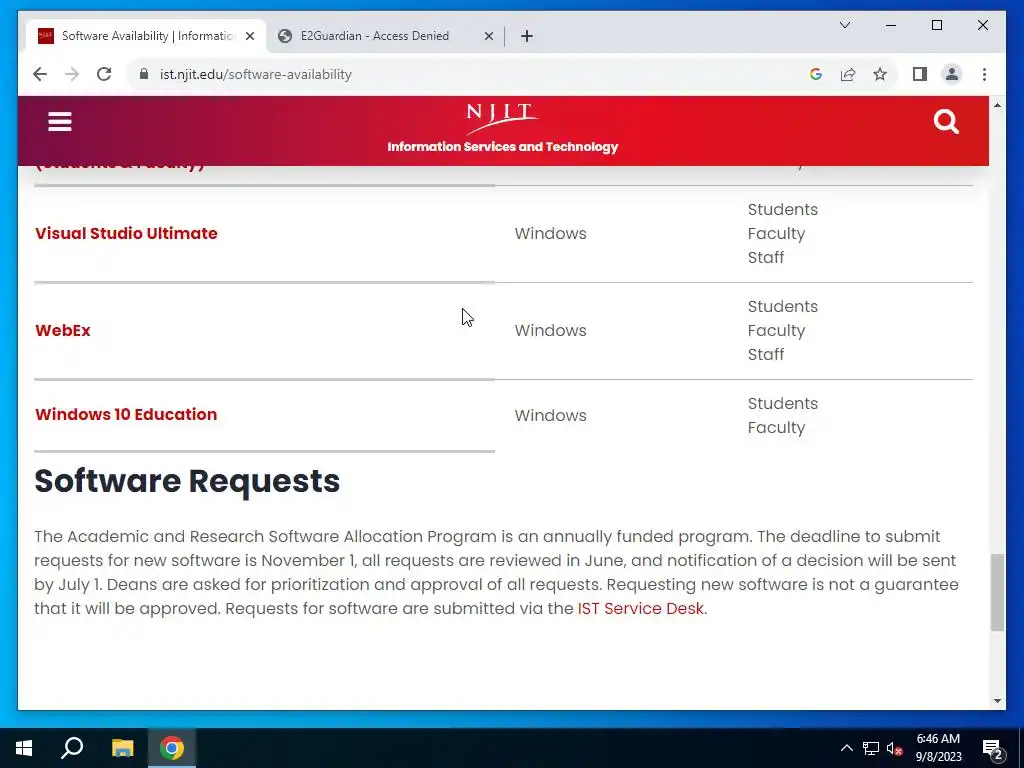Show hidden system tray icons
The width and height of the screenshot is (1024, 768).
pos(846,748)
